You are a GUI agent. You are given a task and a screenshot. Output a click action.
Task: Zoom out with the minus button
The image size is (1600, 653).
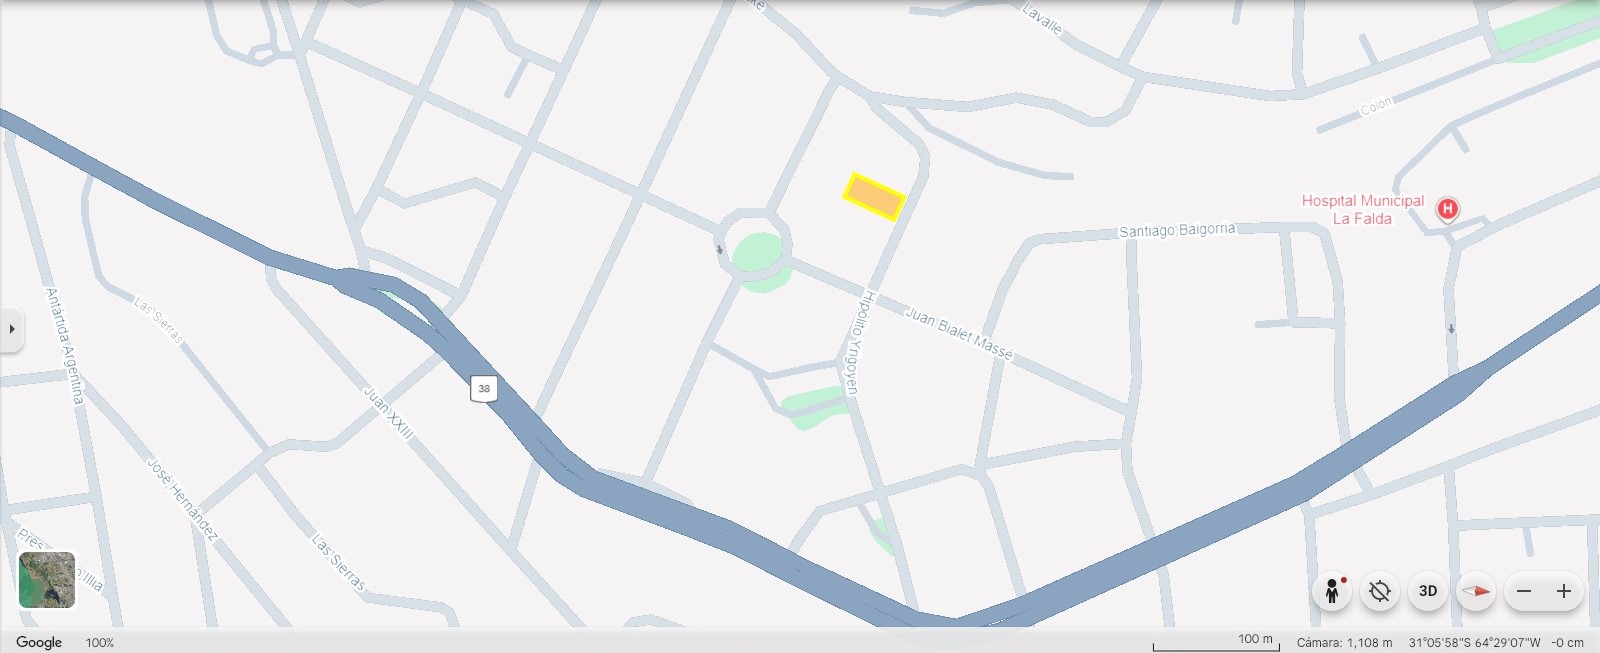(x=1524, y=591)
